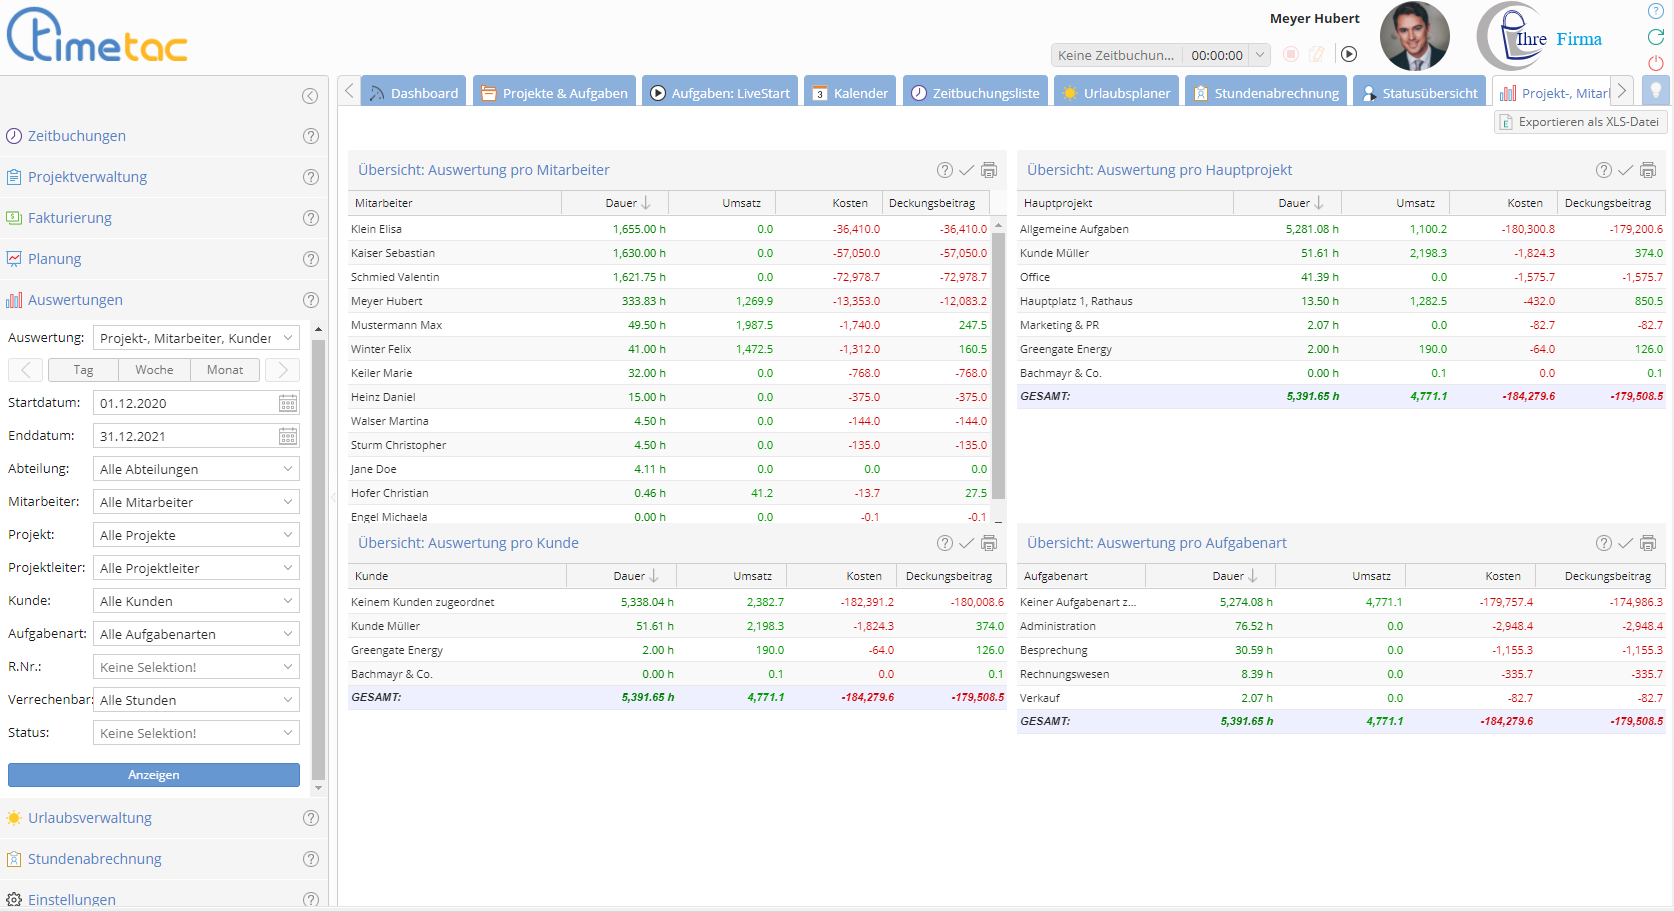The image size is (1674, 912).
Task: Toggle the Monat period button
Action: (x=225, y=370)
